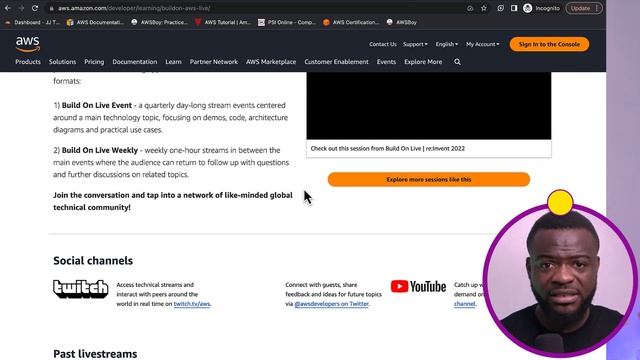Click the bookmark star icon in the address bar

point(484,8)
